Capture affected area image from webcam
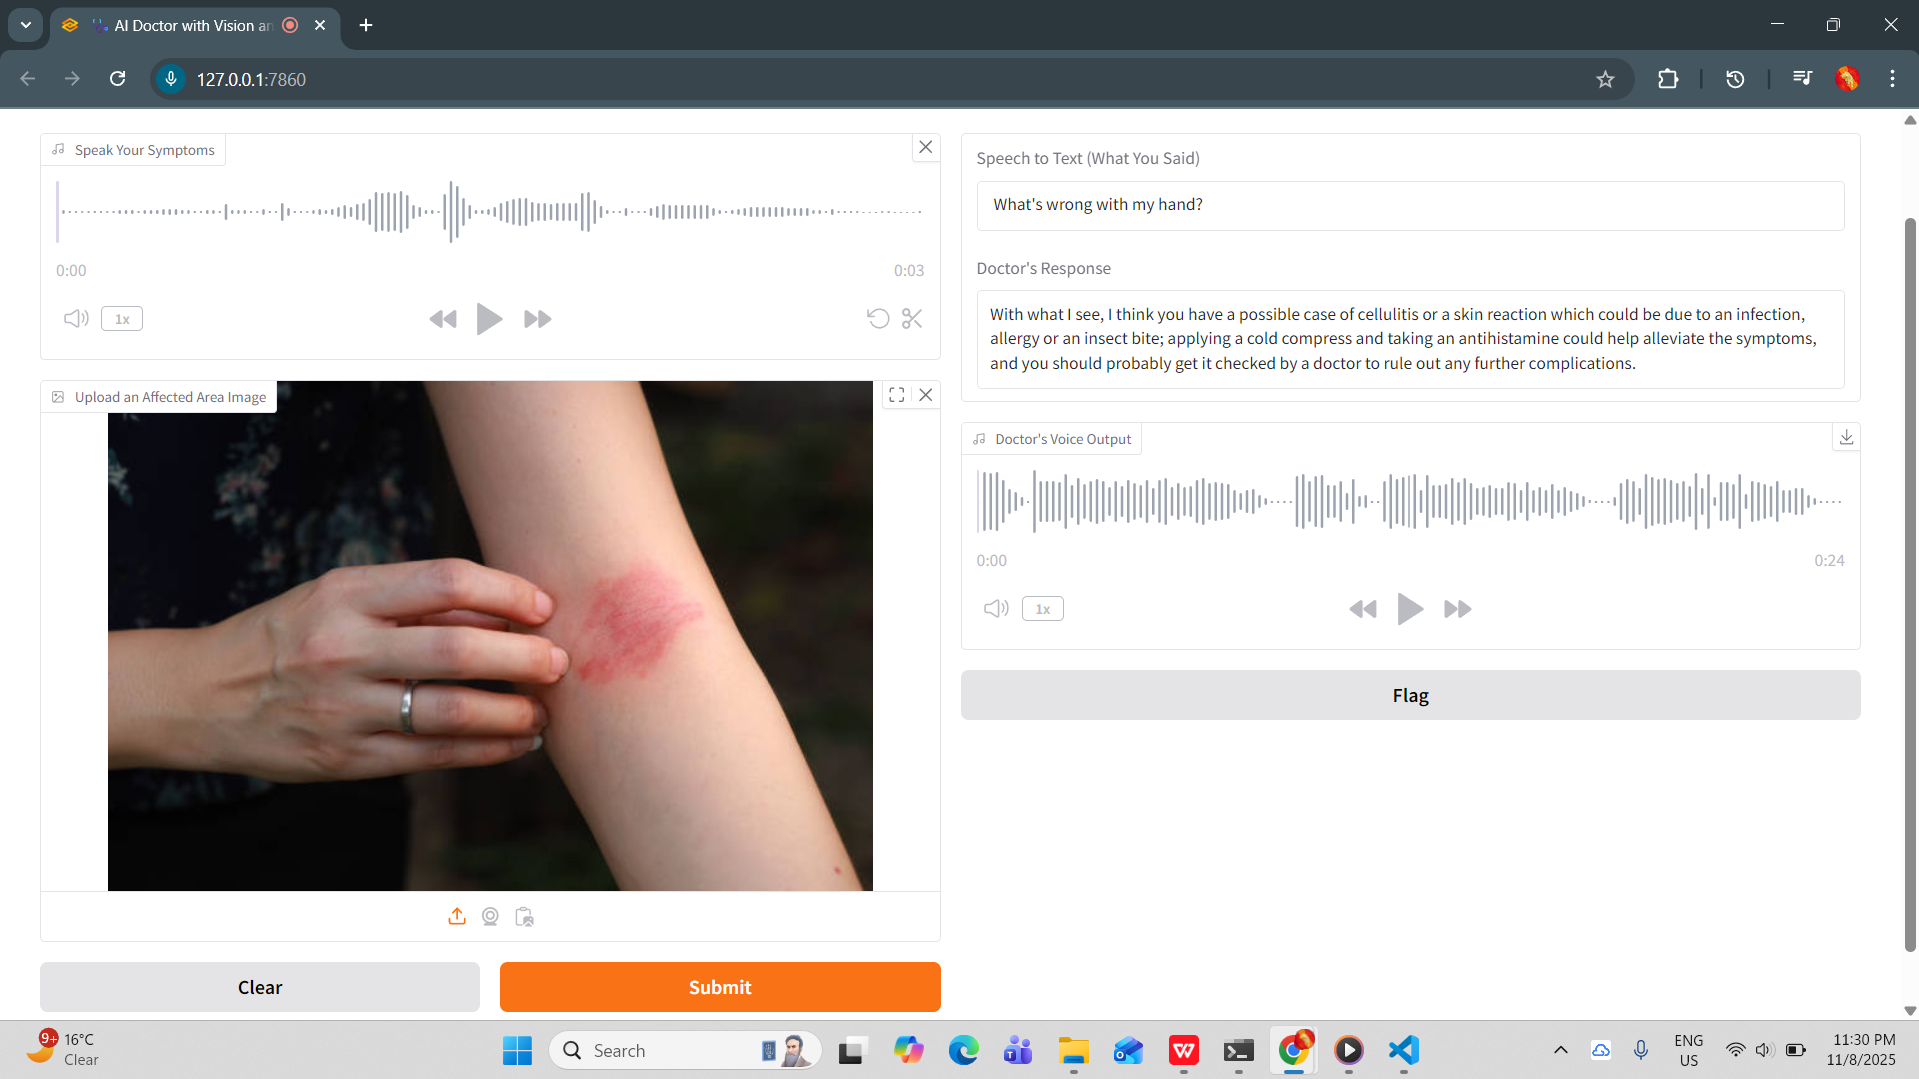 coord(490,916)
